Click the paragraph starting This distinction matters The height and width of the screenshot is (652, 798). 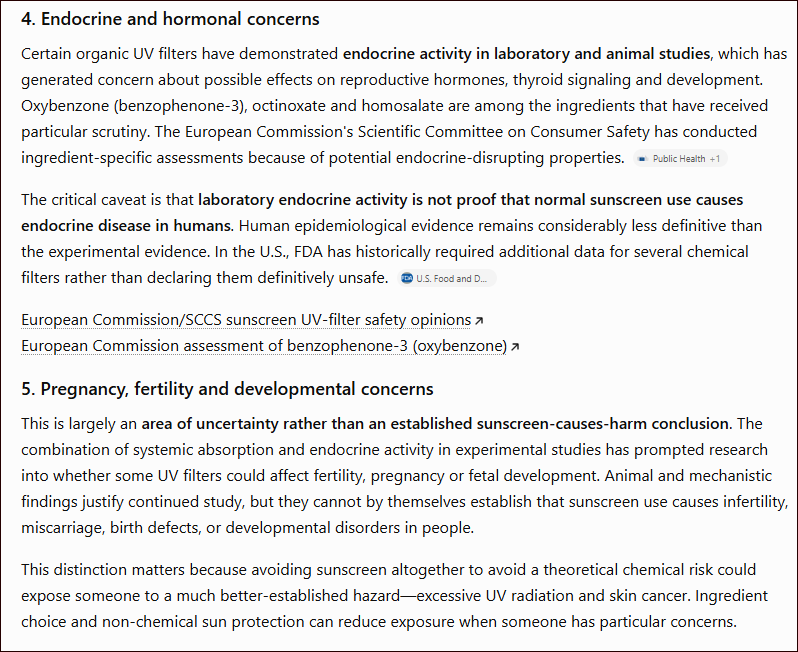tap(394, 596)
